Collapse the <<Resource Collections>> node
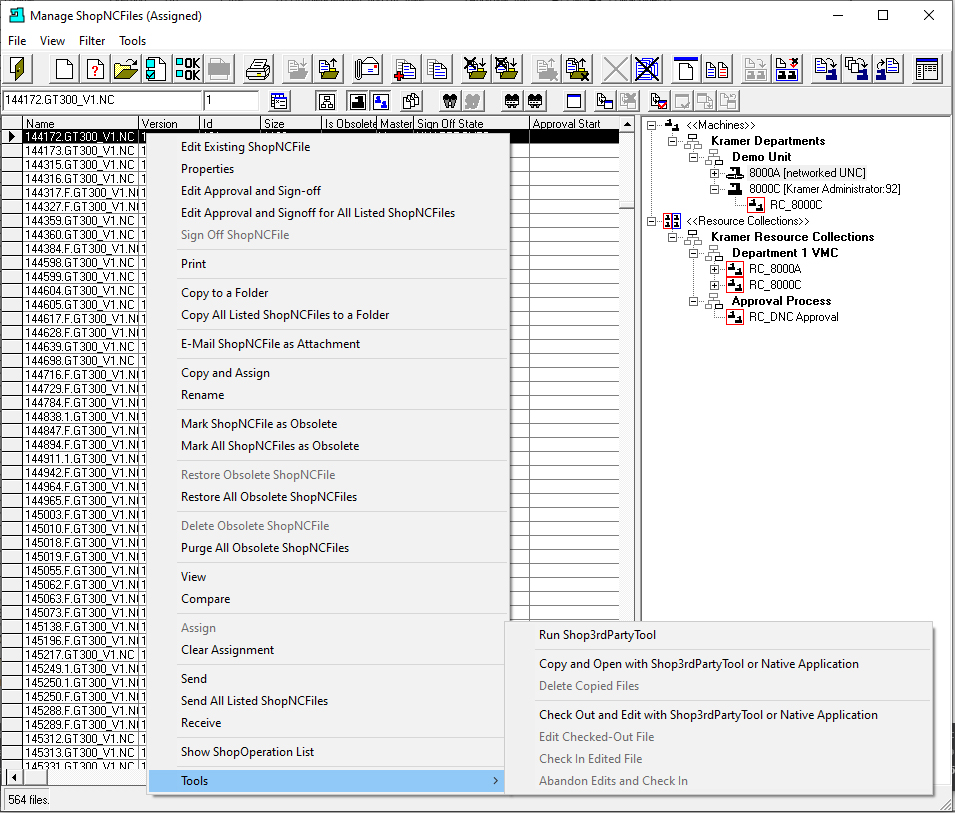 coord(651,221)
